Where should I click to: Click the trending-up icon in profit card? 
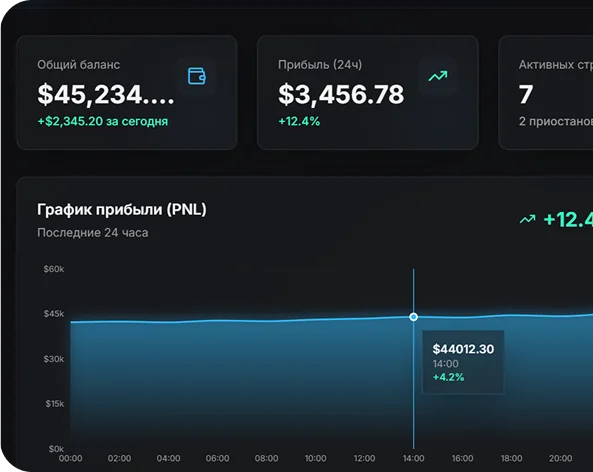point(438,76)
